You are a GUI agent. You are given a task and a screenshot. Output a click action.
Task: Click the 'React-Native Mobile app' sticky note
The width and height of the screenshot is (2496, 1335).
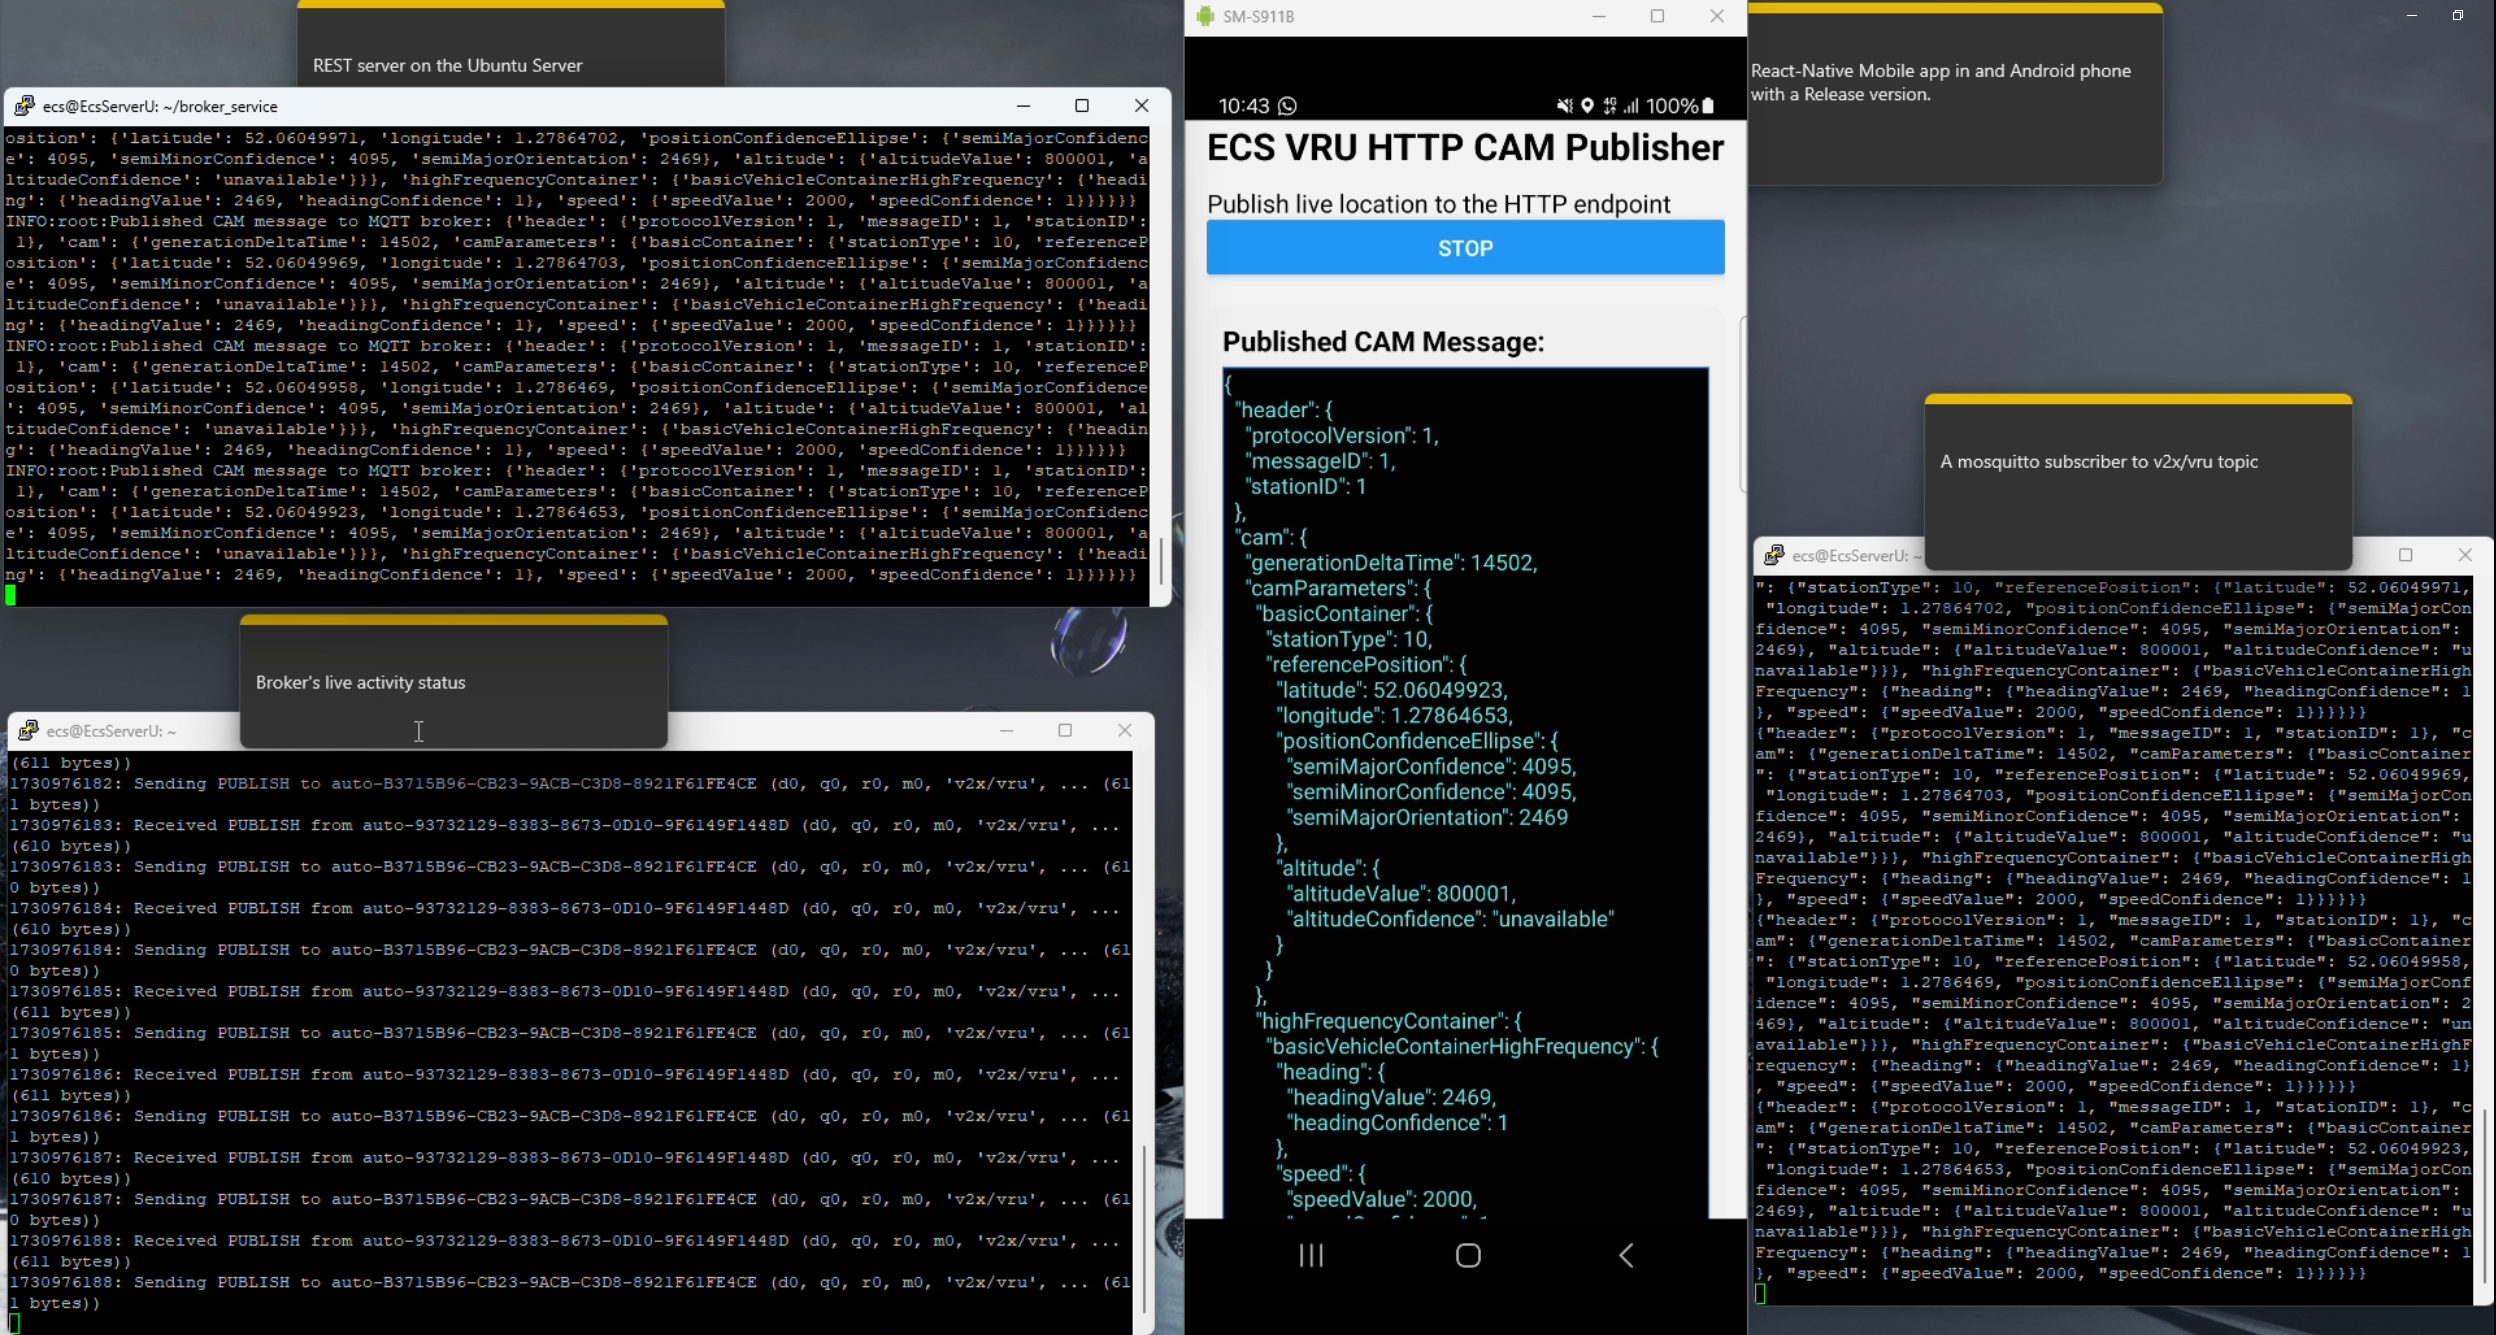[x=1954, y=93]
